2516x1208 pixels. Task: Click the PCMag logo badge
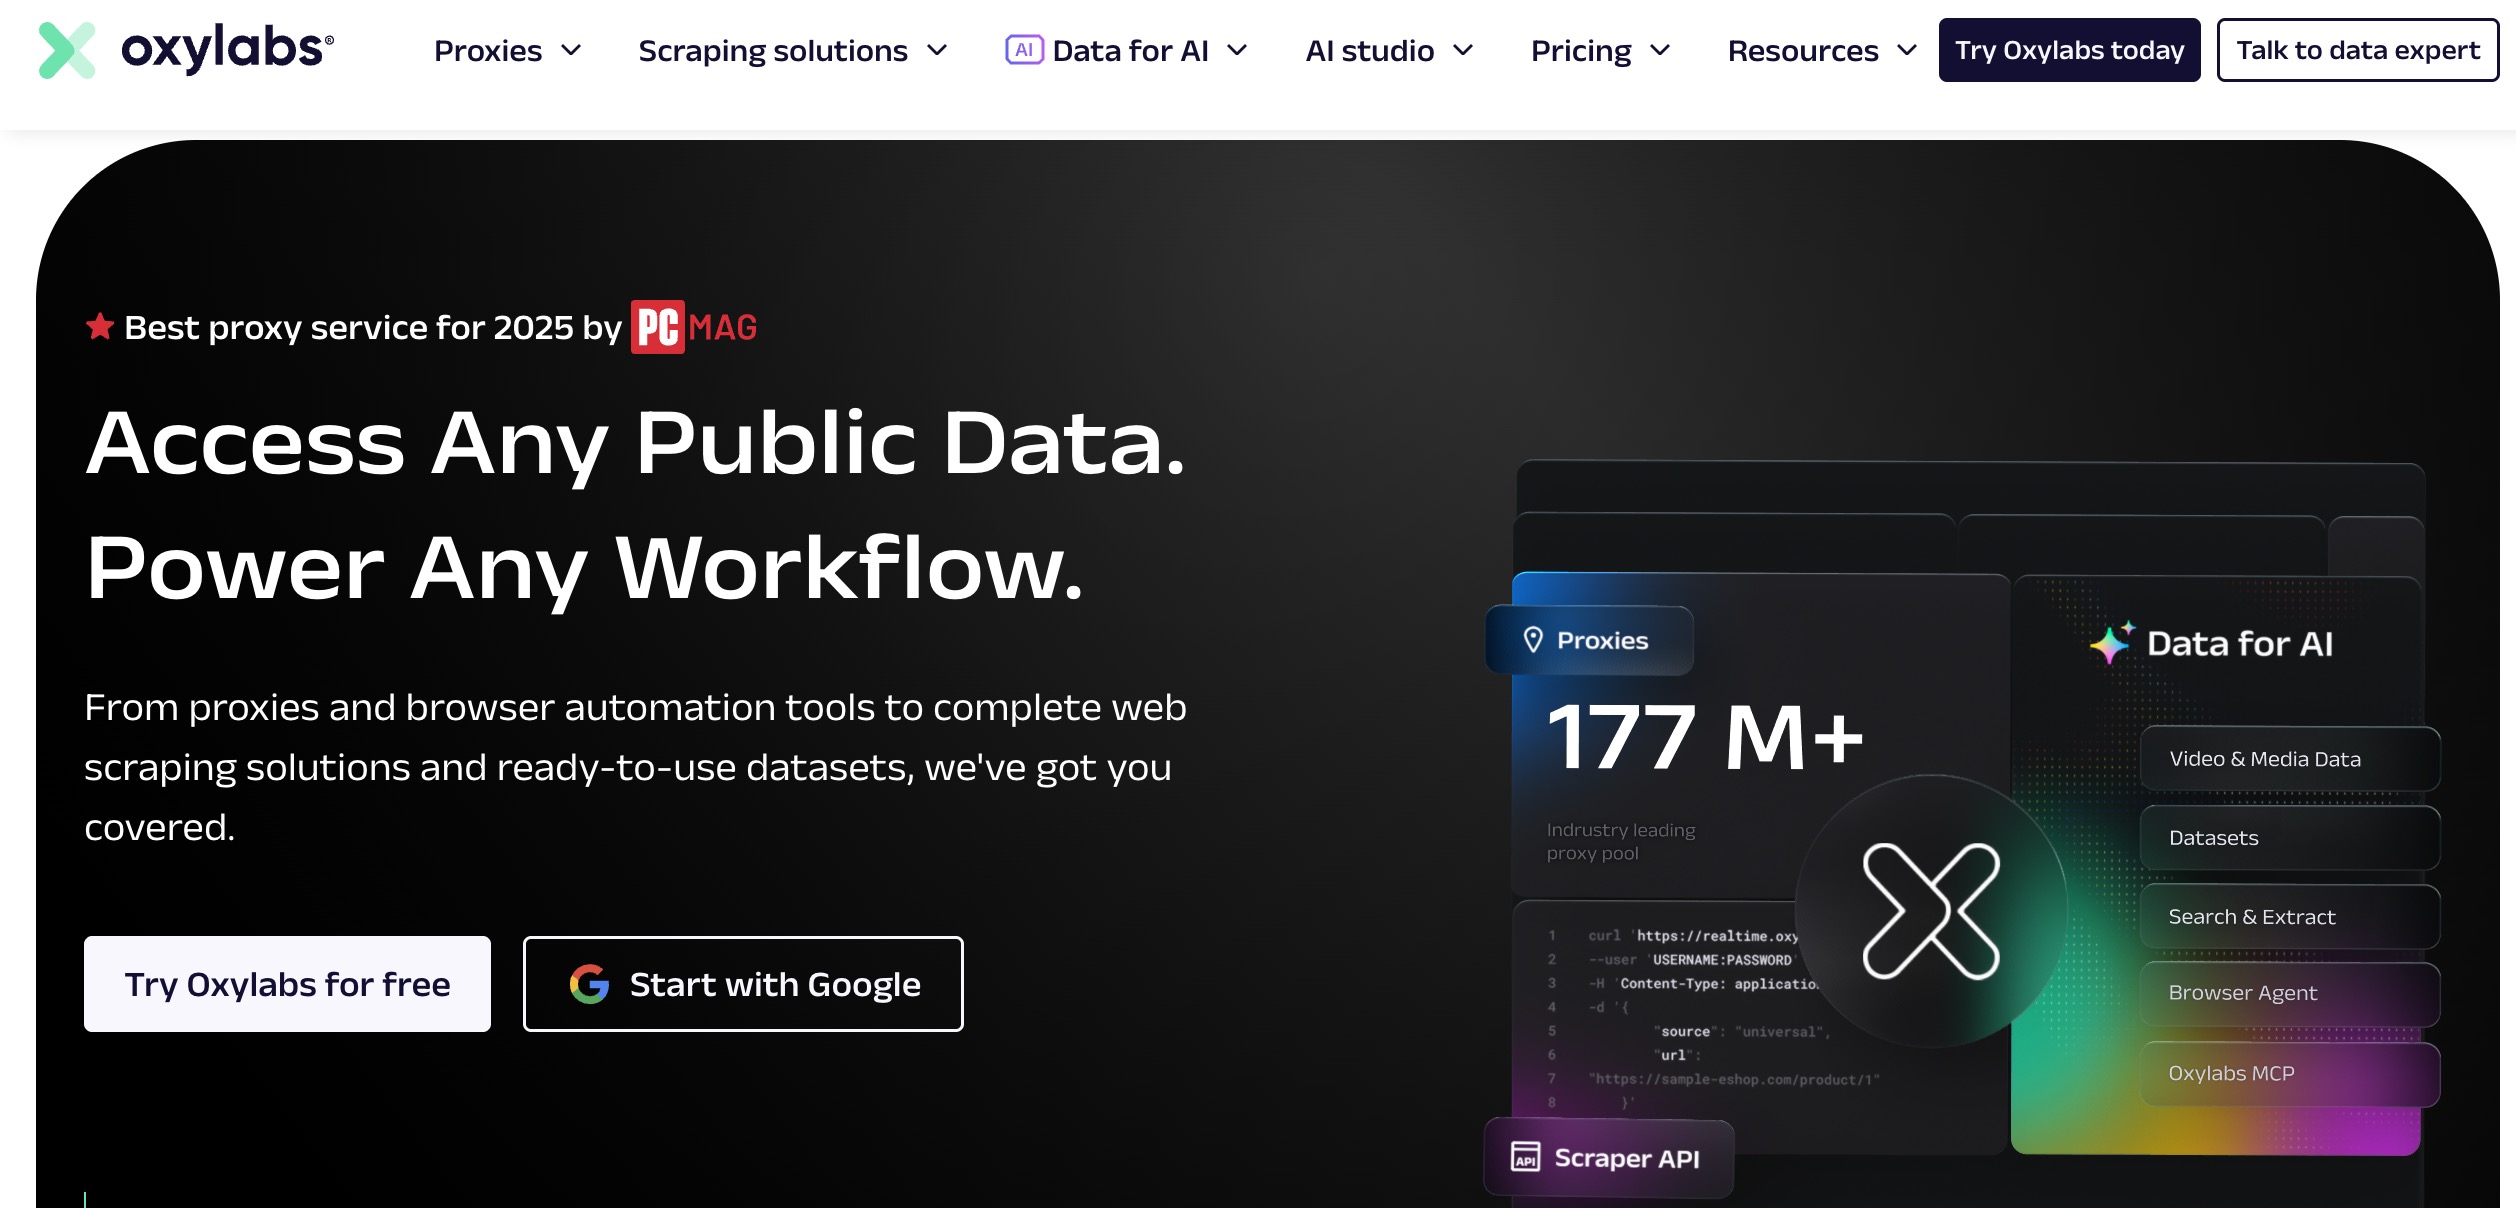point(693,327)
